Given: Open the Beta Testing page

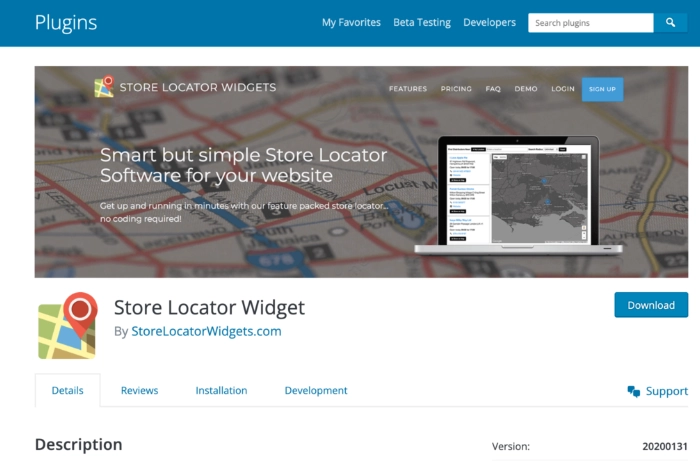Looking at the screenshot, I should [x=422, y=22].
